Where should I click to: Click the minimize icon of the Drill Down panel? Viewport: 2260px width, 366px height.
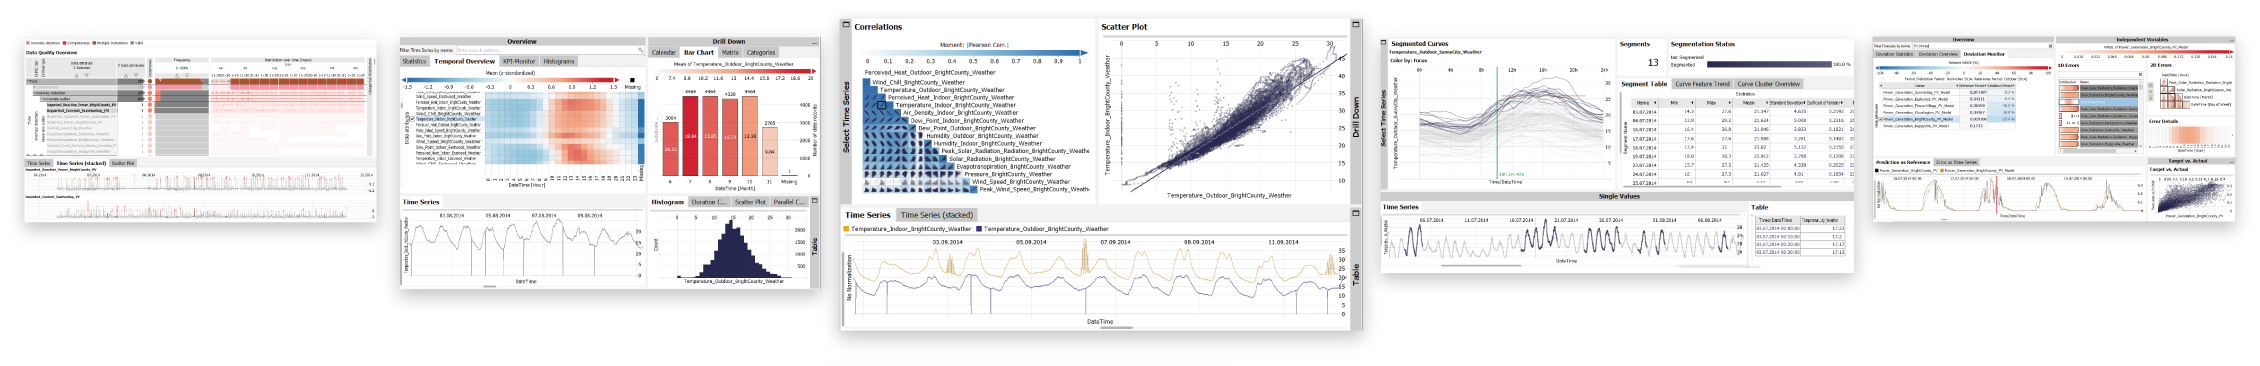pyautogui.click(x=814, y=43)
